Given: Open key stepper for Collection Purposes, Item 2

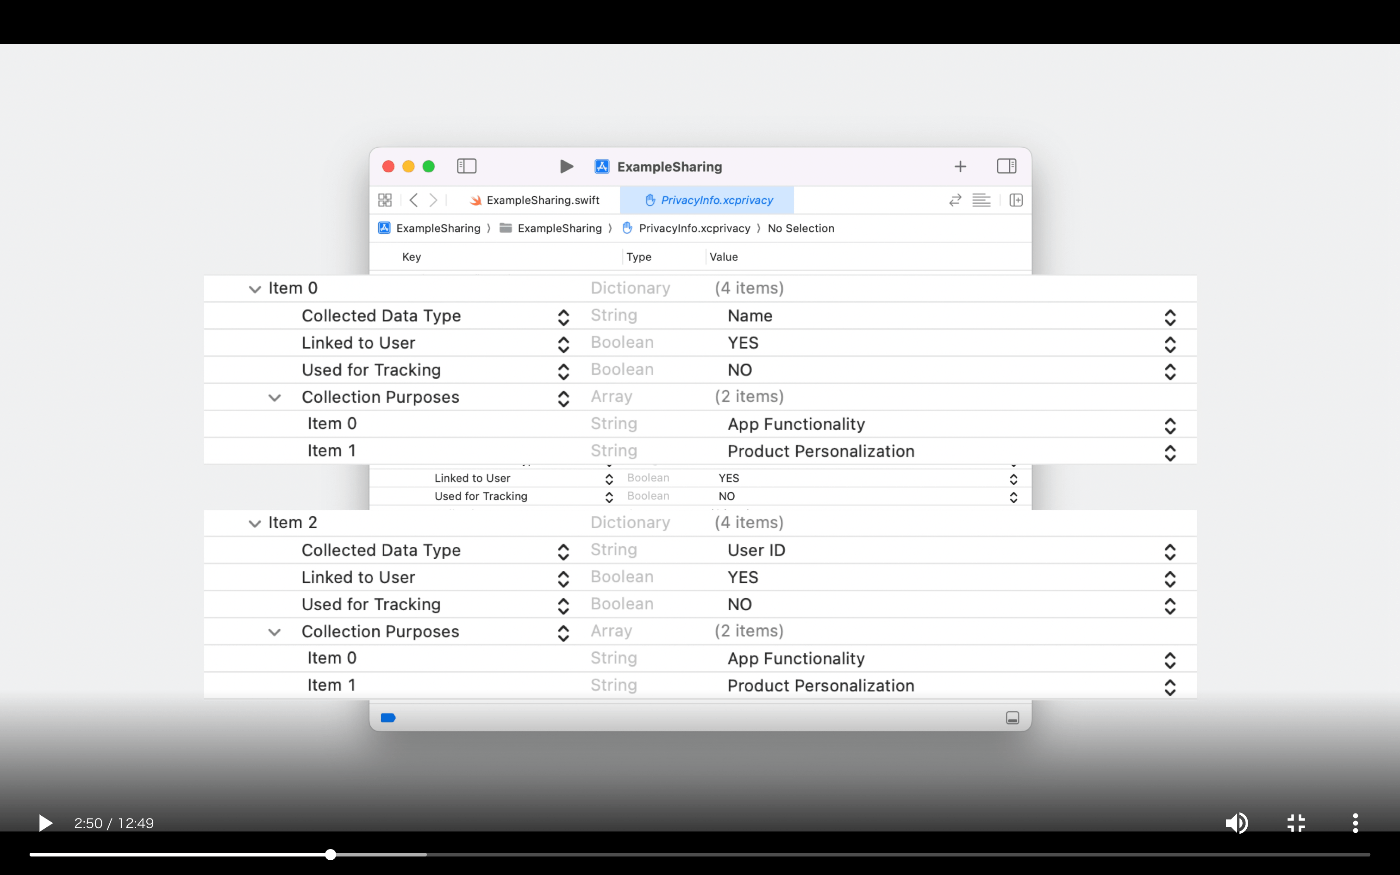Looking at the screenshot, I should [x=564, y=633].
